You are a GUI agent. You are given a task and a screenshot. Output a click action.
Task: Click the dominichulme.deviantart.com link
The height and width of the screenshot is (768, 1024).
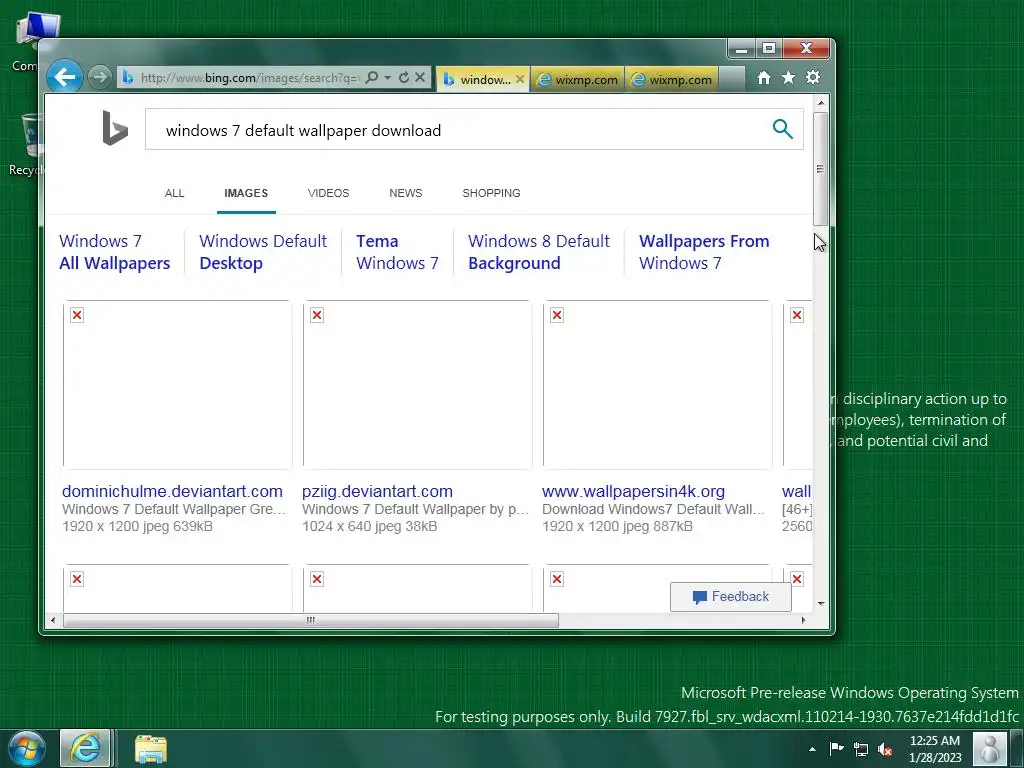[x=172, y=491]
